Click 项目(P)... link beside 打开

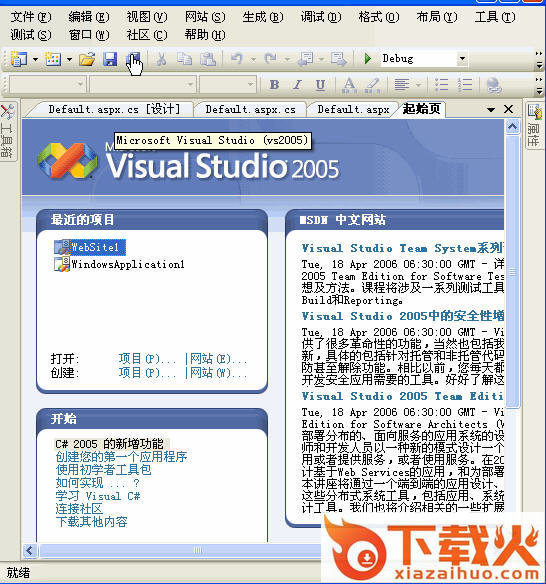147,359
